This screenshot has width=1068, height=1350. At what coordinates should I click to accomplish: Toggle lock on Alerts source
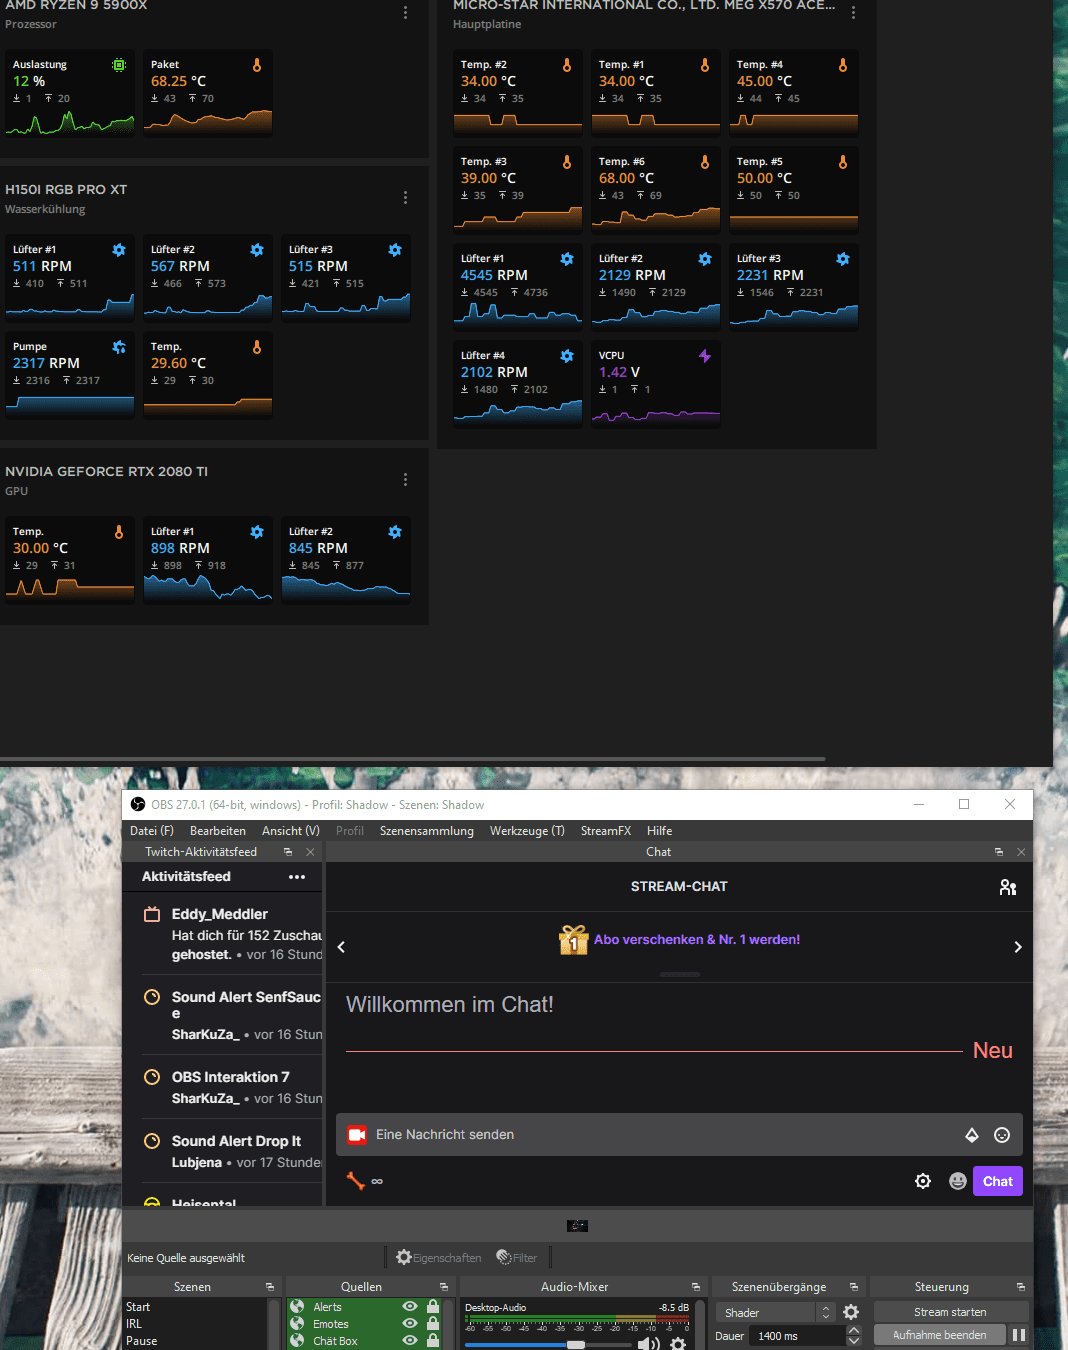point(433,1307)
